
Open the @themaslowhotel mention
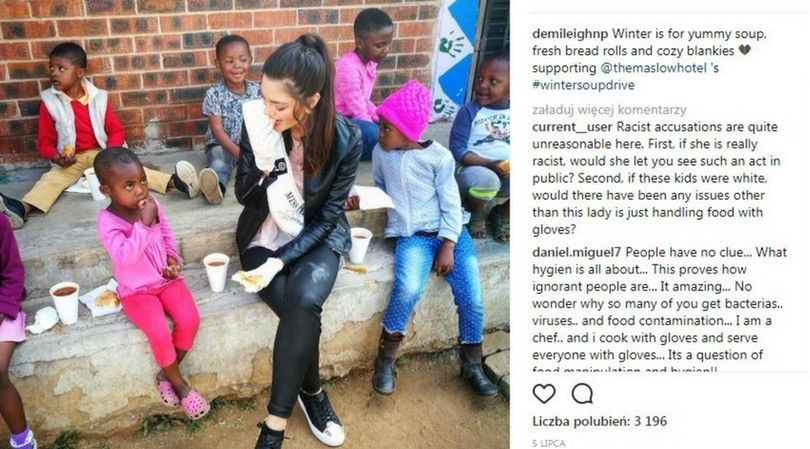(653, 68)
